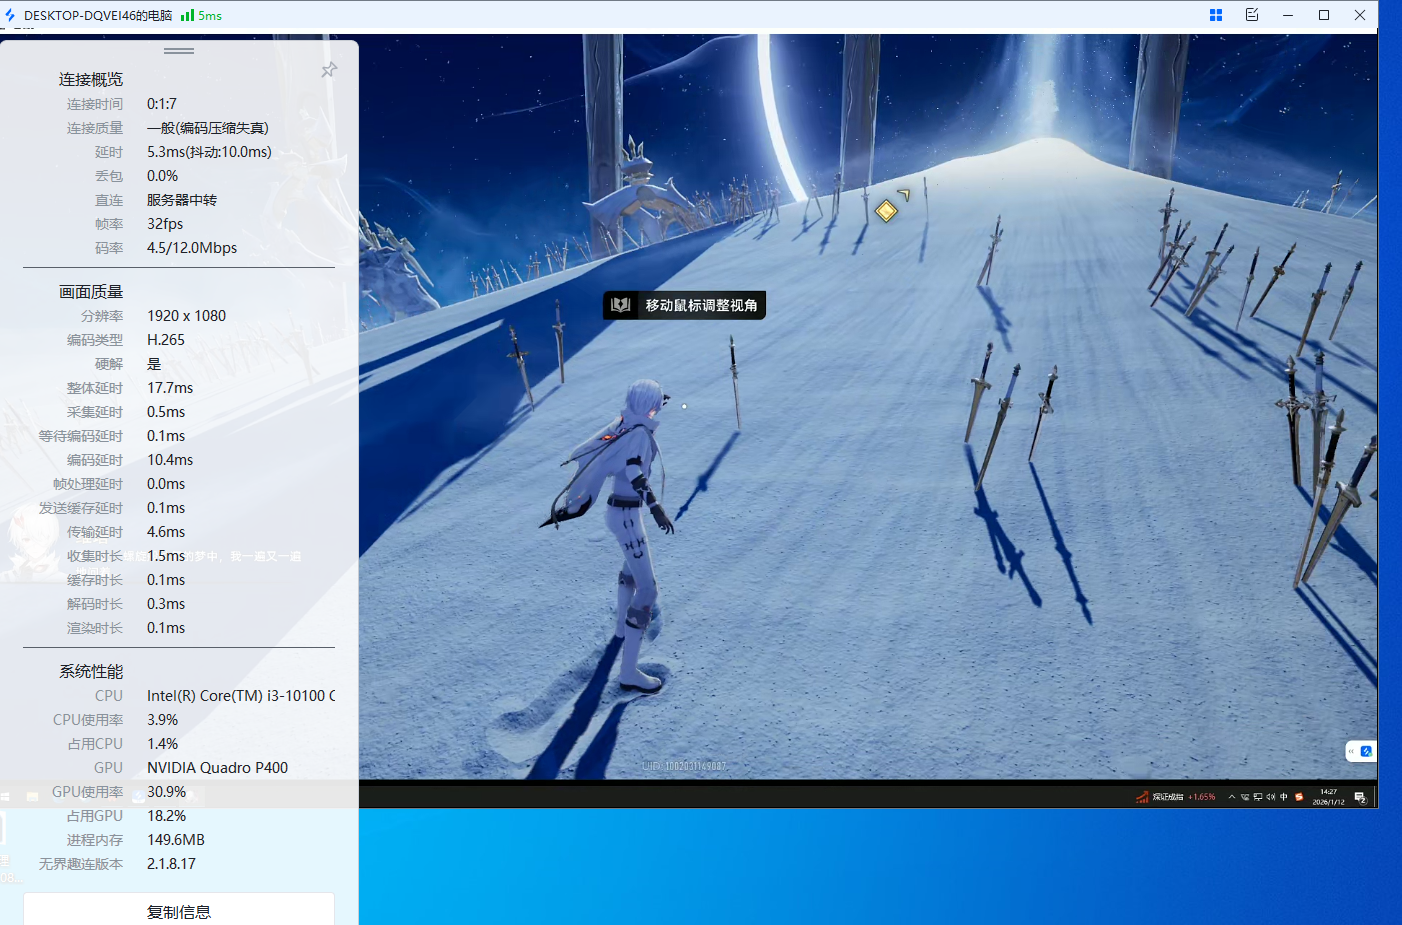Open the feedback note icon in title bar
Image resolution: width=1402 pixels, height=925 pixels.
(x=1252, y=15)
